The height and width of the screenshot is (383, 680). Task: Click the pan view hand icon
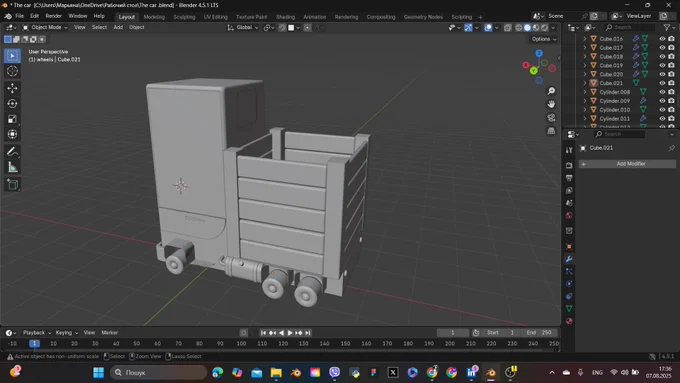[551, 104]
